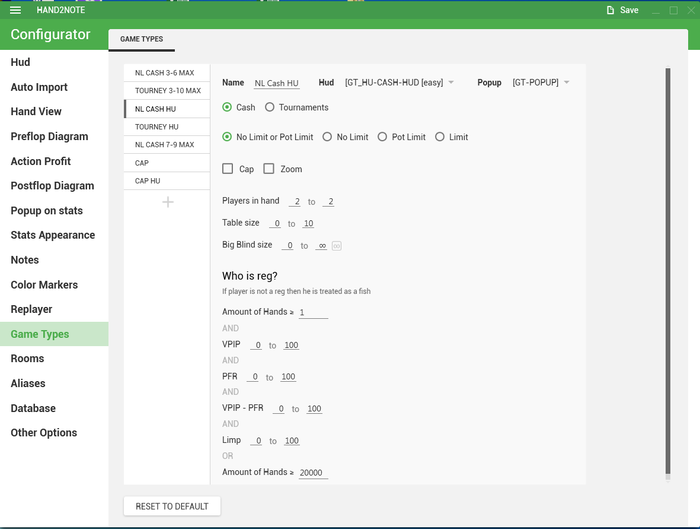Select NL CASH HU game type
This screenshot has width=700, height=529.
(x=167, y=109)
